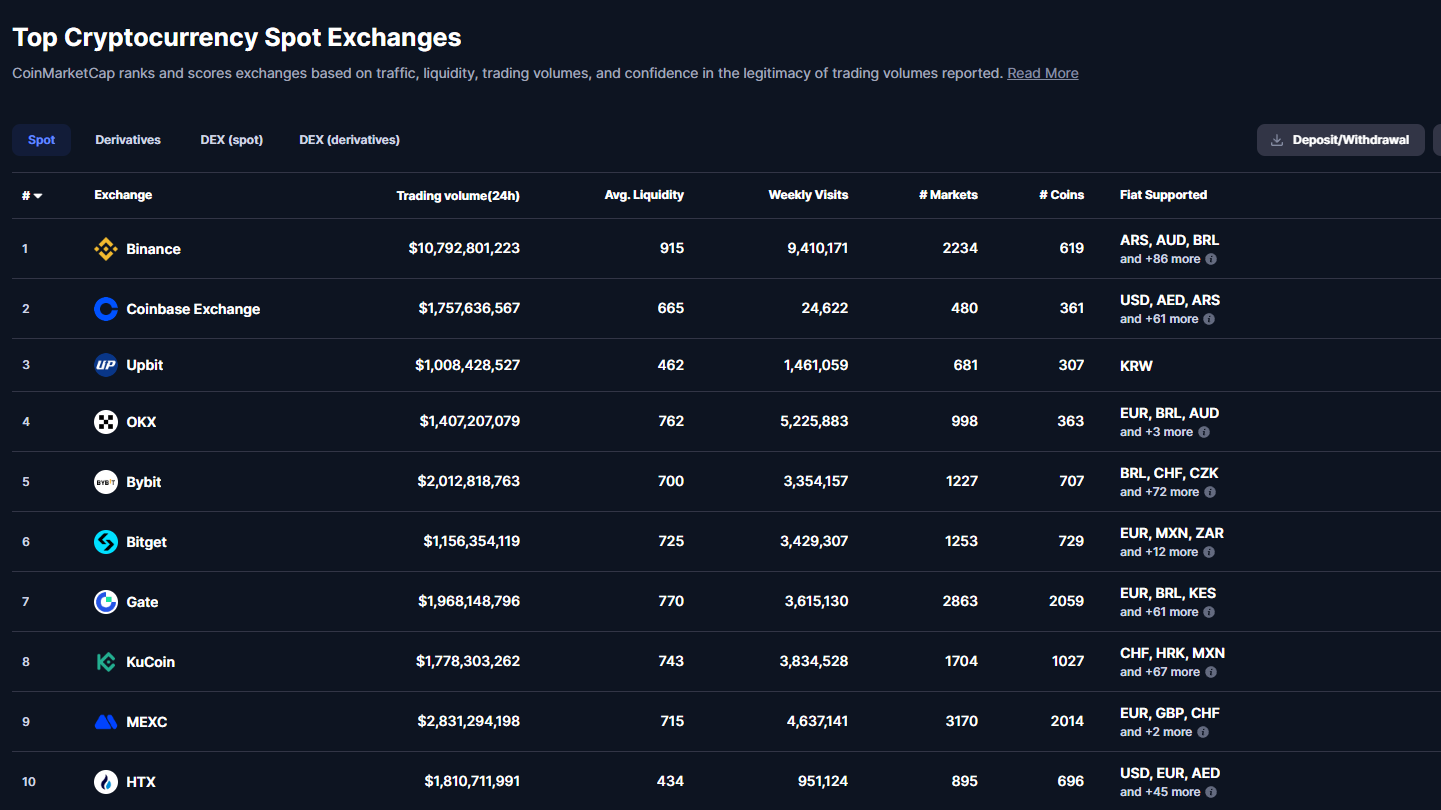Click info icon beside OKX's +3 more
1441x810 pixels.
(x=1204, y=432)
